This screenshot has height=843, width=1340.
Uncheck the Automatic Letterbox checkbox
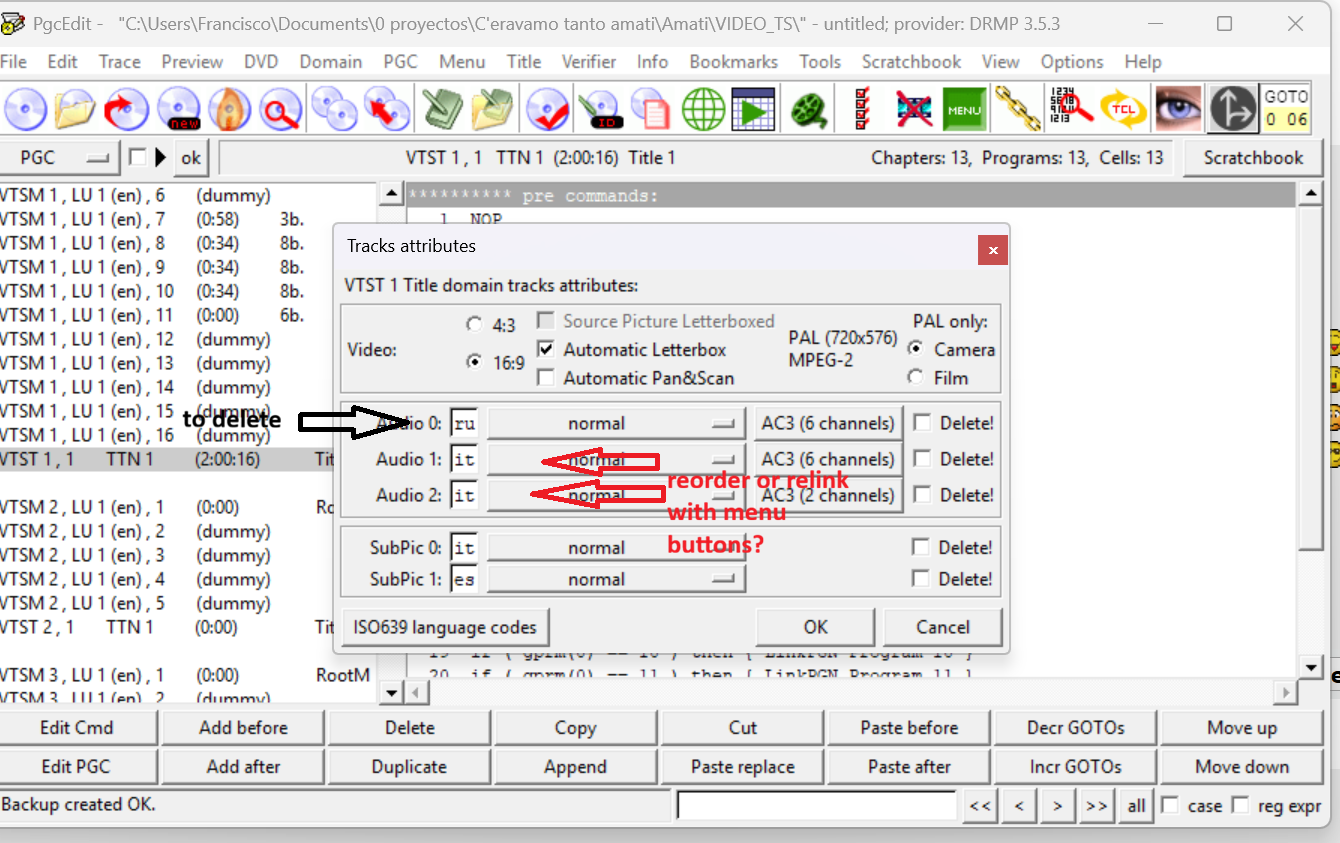tap(546, 350)
